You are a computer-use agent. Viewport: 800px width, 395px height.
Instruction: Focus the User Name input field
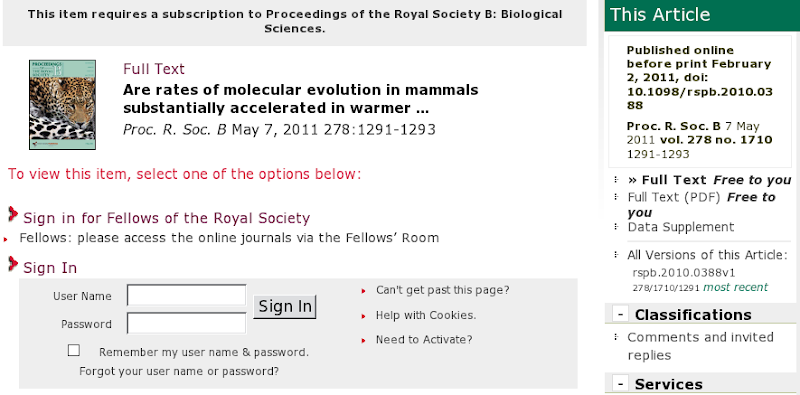pos(187,295)
